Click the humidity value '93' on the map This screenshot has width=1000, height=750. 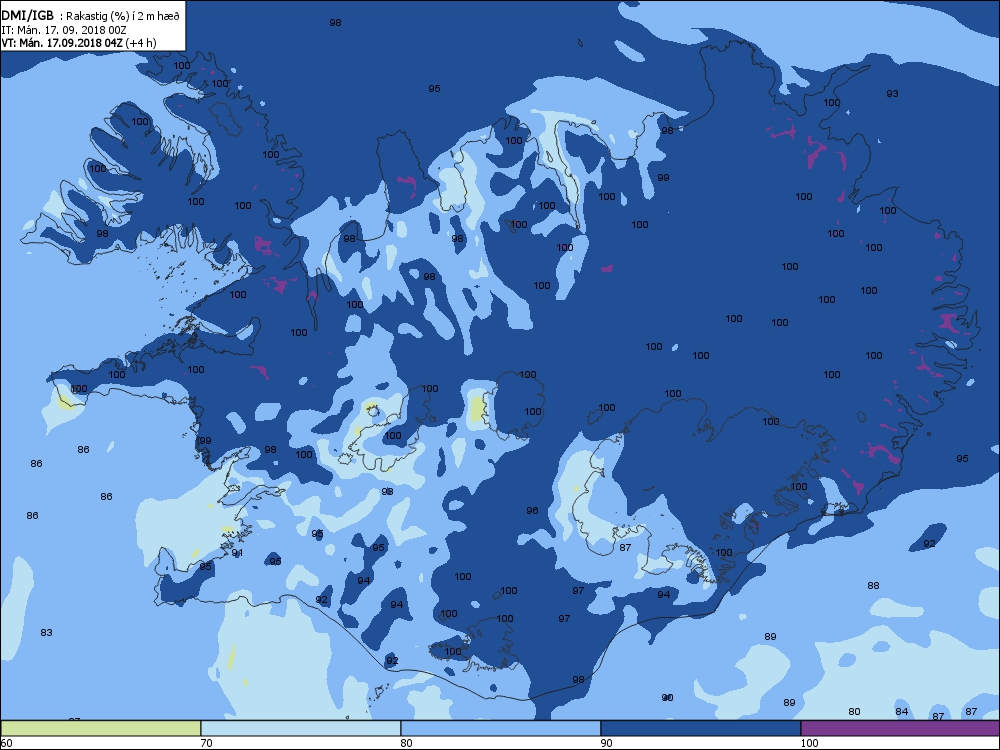click(x=892, y=94)
